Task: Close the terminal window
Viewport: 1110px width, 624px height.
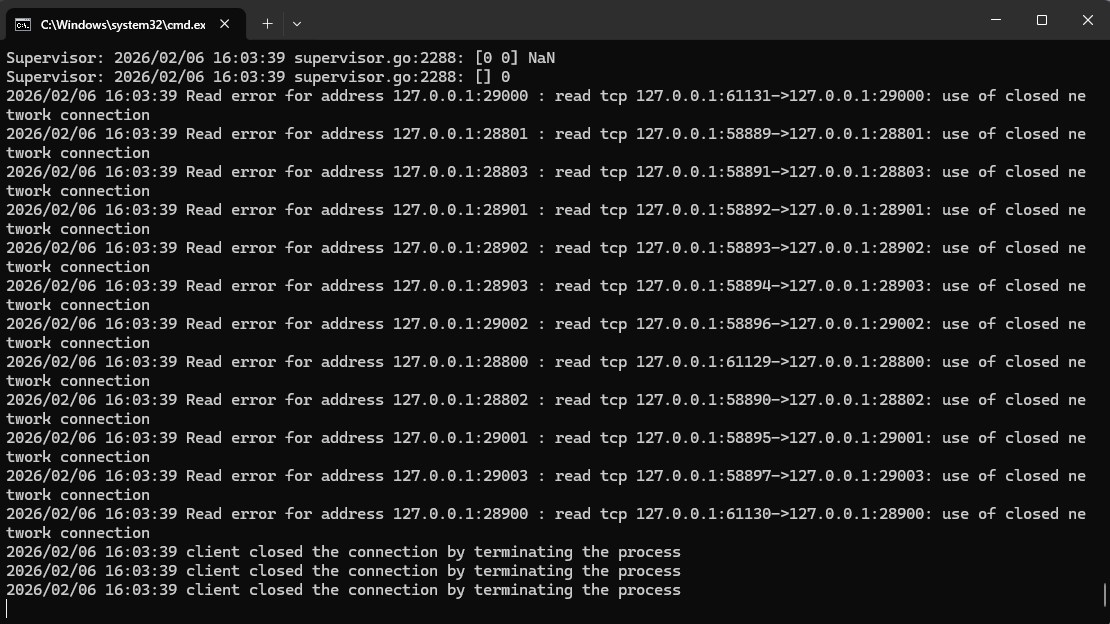Action: (1087, 20)
